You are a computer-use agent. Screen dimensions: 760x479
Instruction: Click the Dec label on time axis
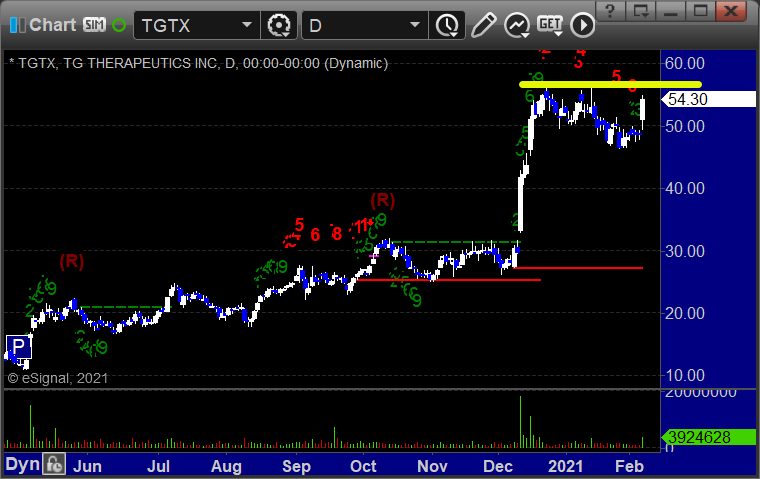click(x=498, y=466)
